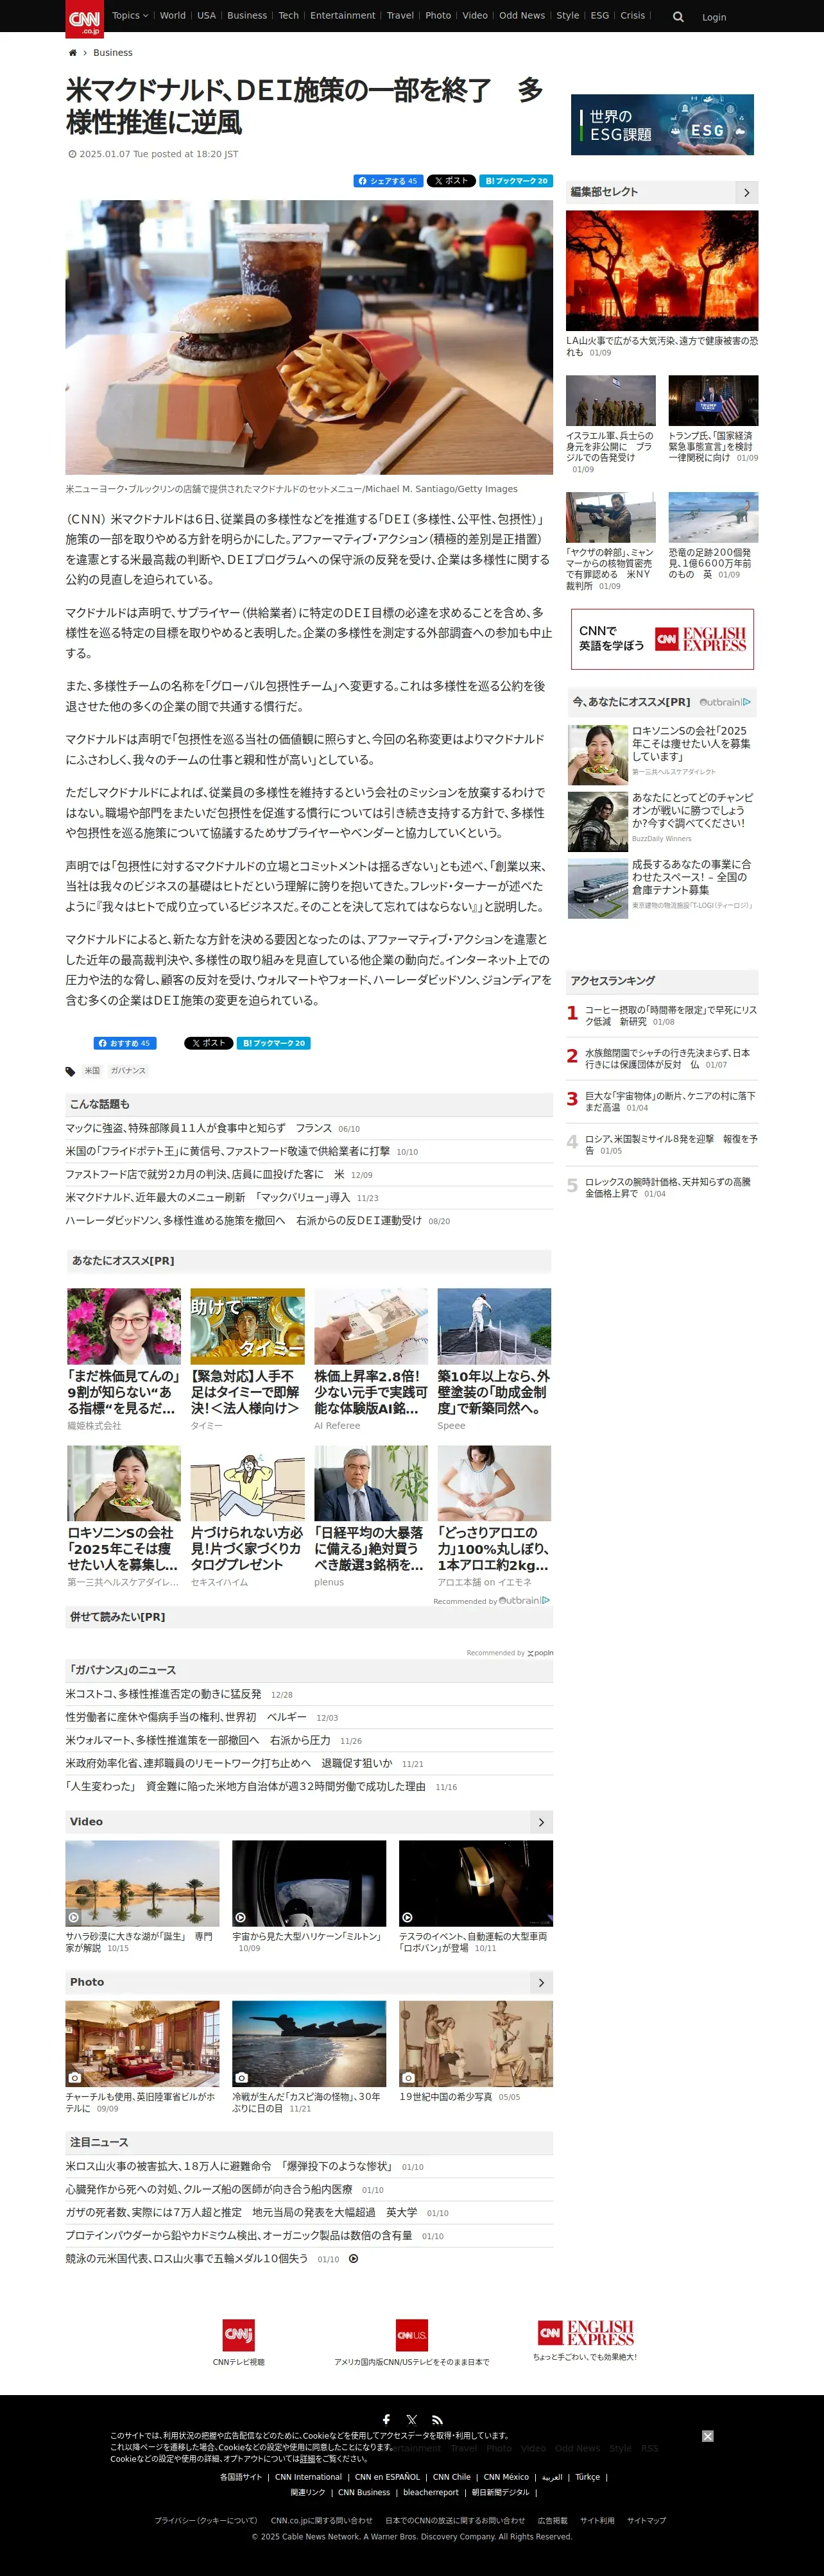Screen dimensions: 824x2576
Task: Click the tag icon beside 米国
Action: (x=70, y=1072)
